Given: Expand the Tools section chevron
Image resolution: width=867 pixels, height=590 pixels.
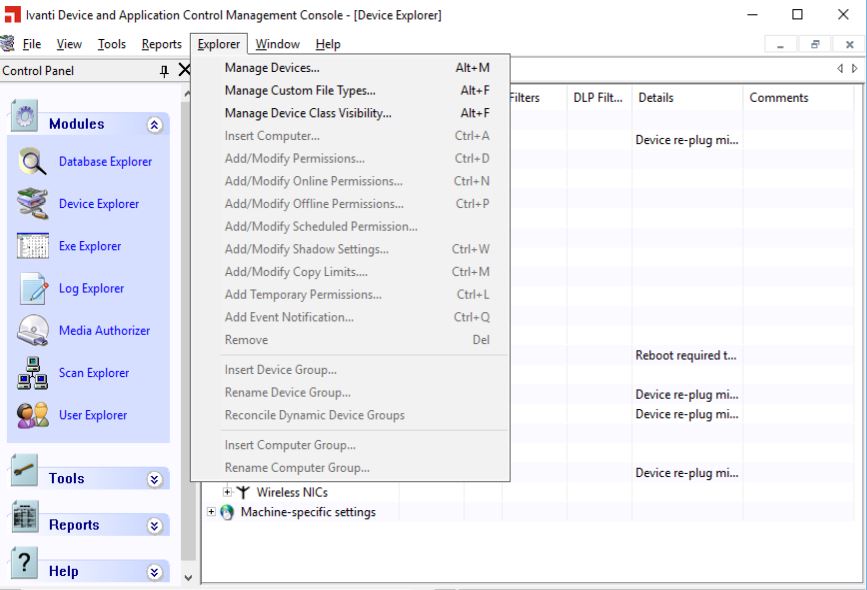Looking at the screenshot, I should pyautogui.click(x=154, y=479).
